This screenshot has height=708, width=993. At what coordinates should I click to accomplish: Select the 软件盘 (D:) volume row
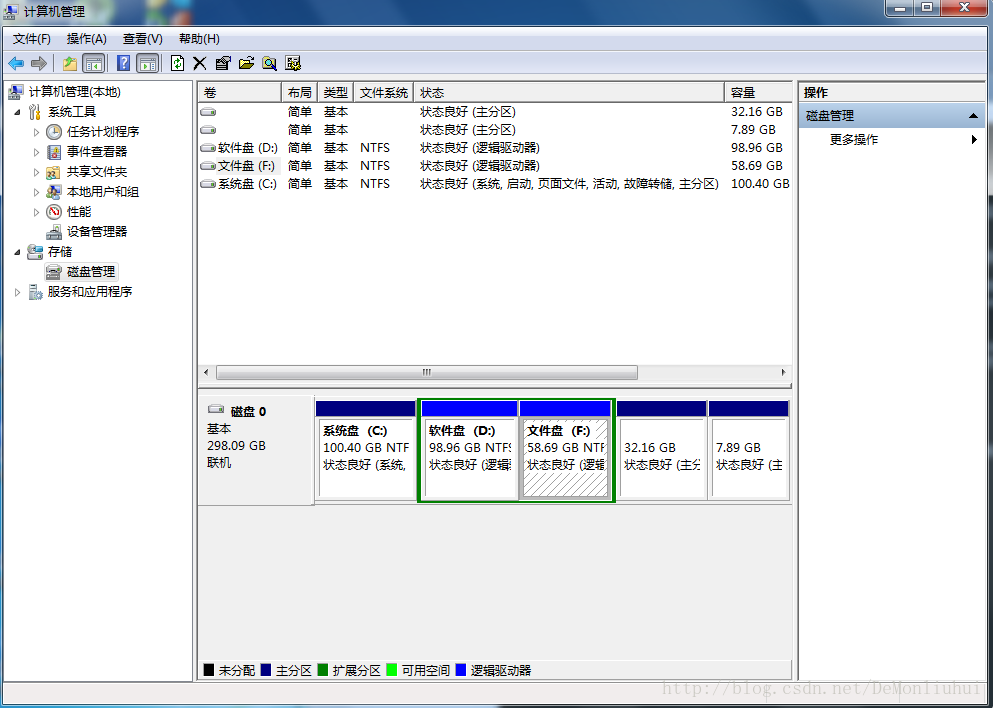pyautogui.click(x=495, y=148)
